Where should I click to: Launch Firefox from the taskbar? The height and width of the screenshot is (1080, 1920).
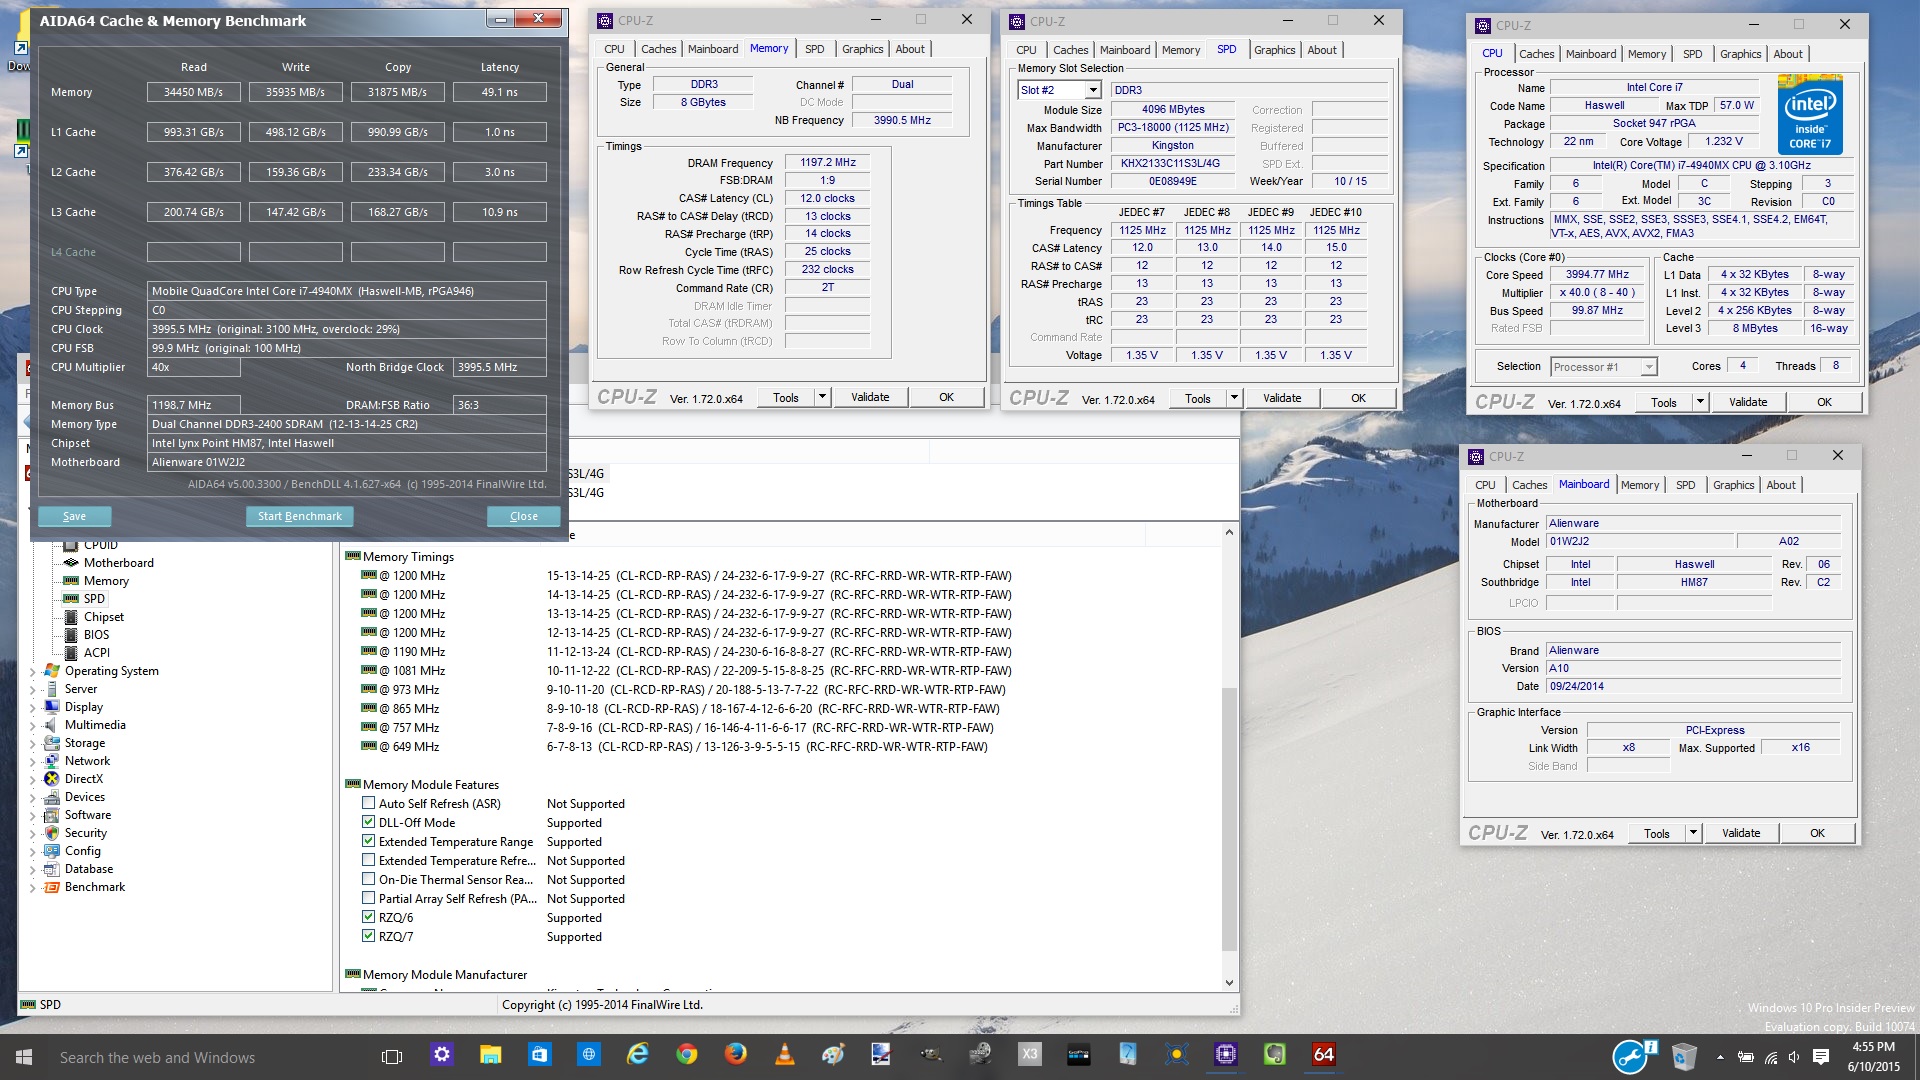point(735,1054)
